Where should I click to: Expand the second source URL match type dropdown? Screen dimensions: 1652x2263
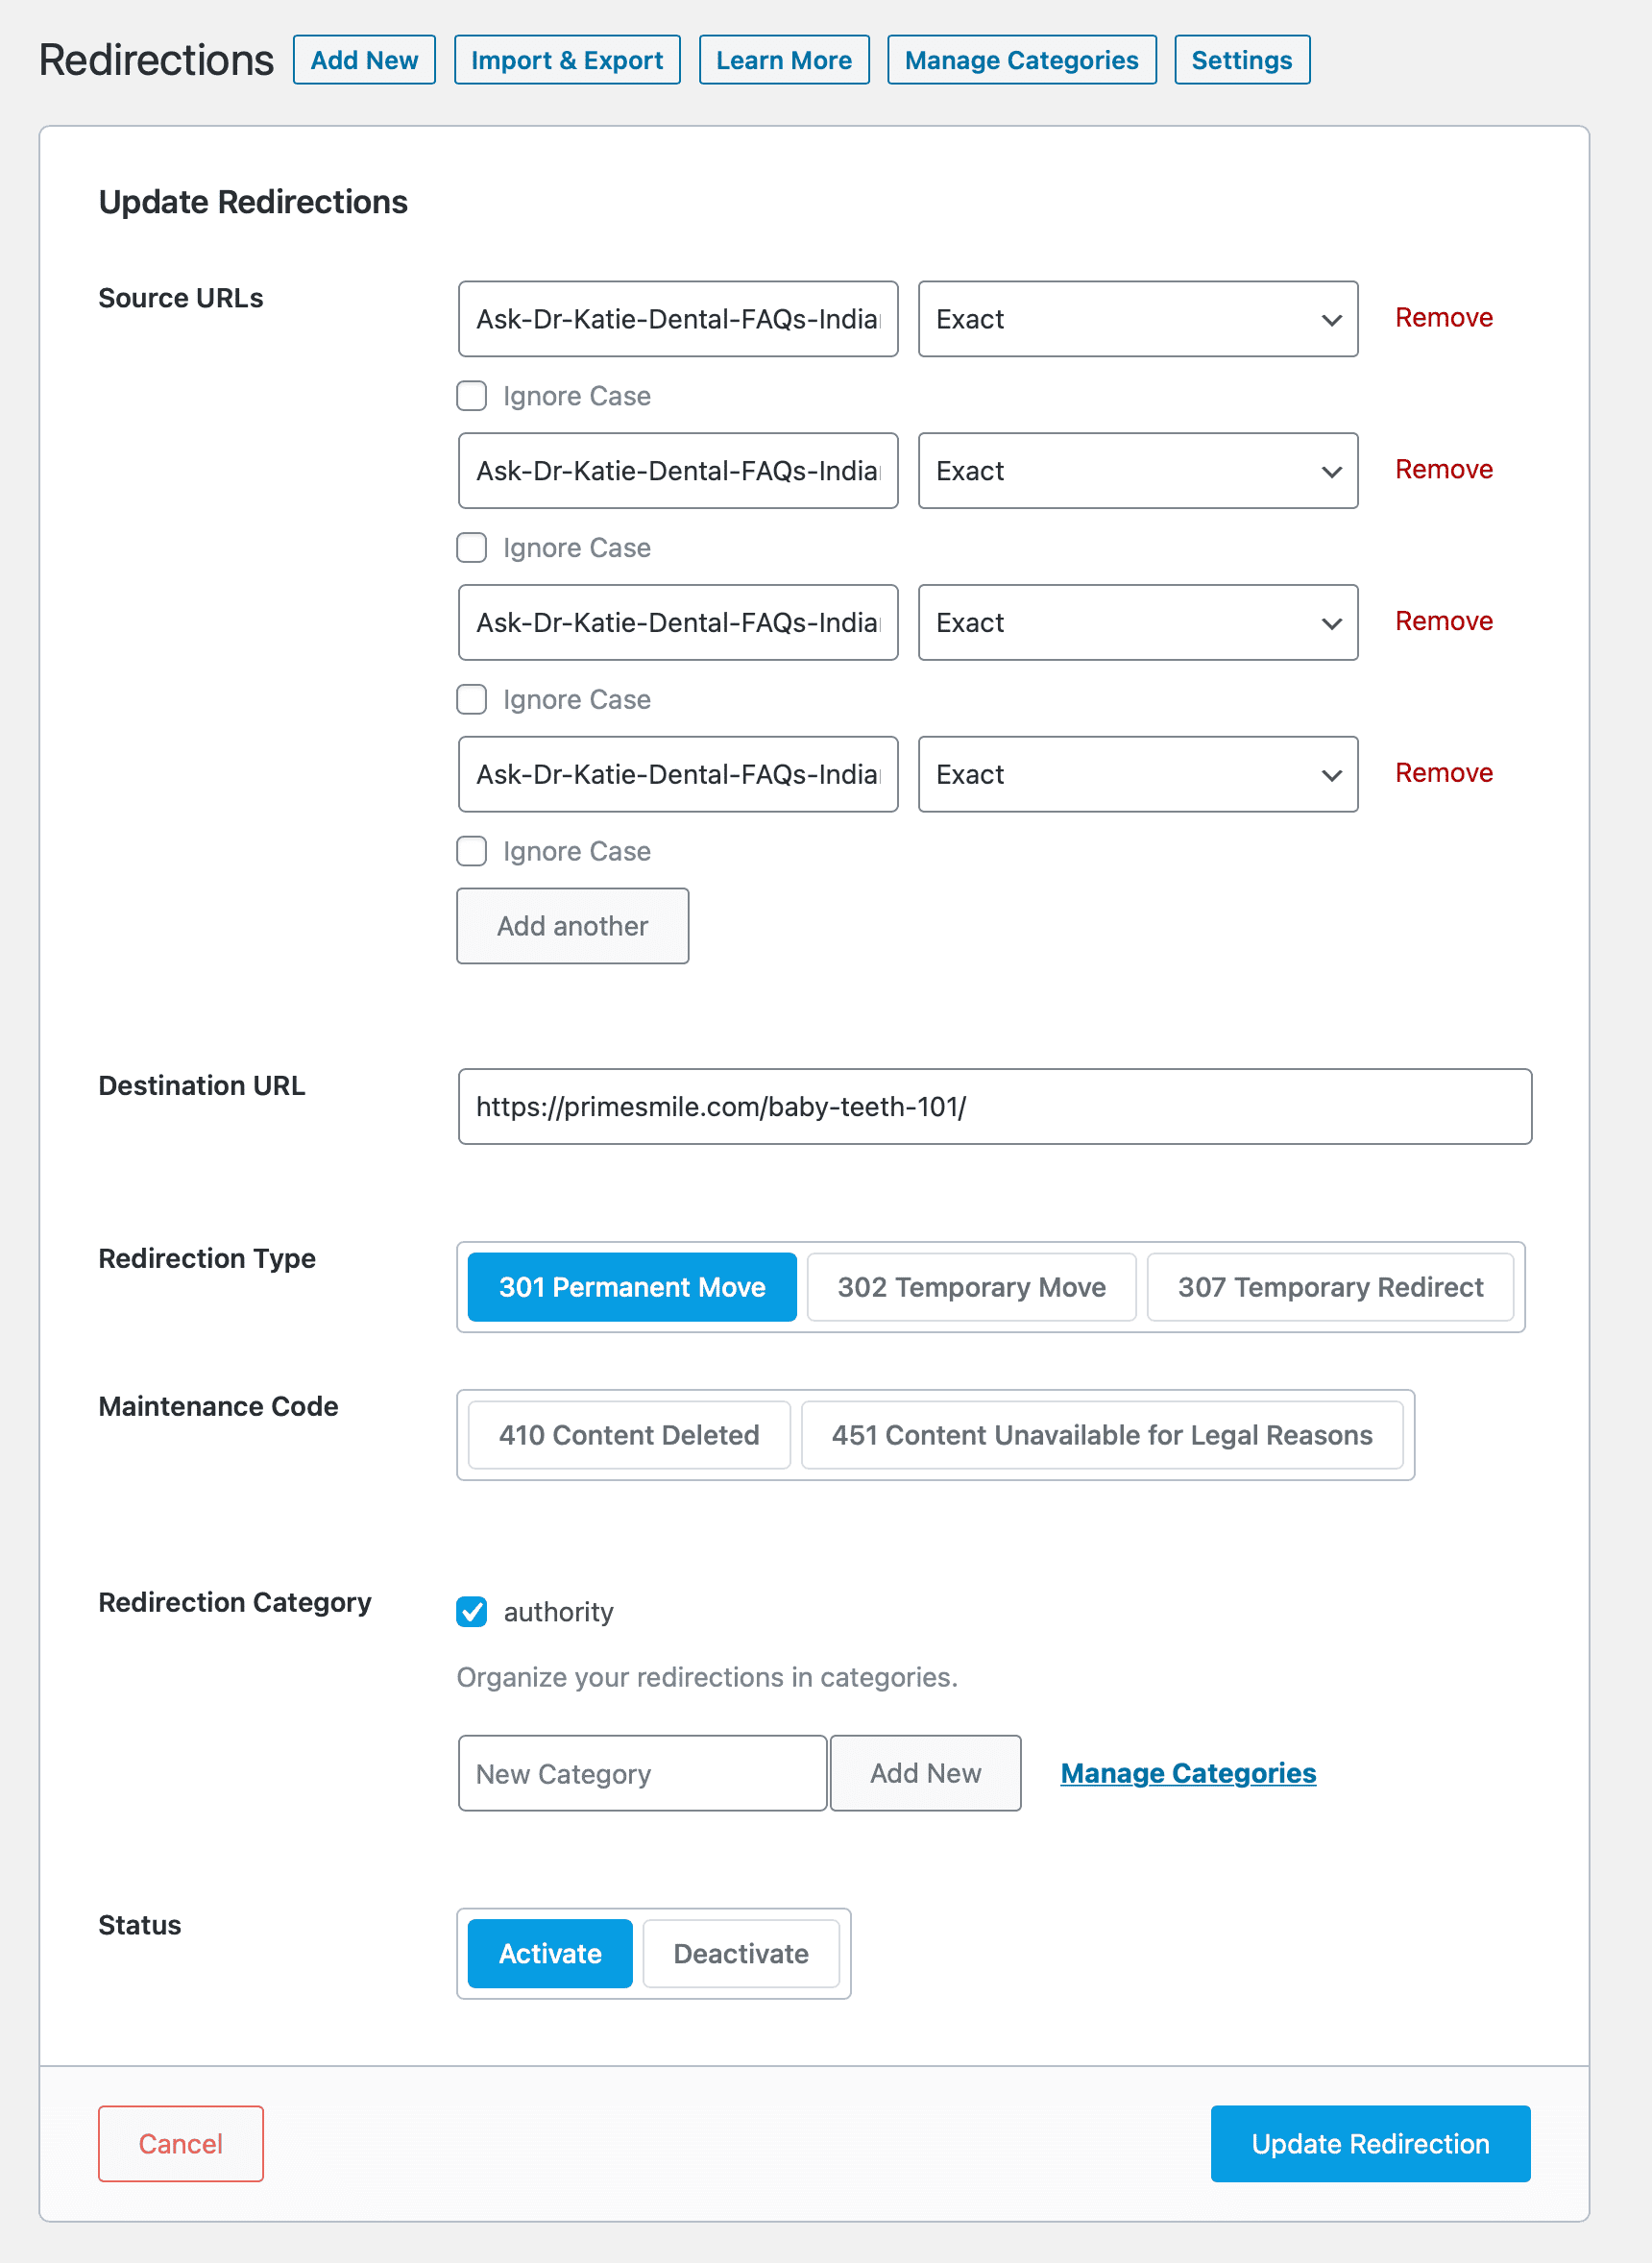coord(1137,471)
